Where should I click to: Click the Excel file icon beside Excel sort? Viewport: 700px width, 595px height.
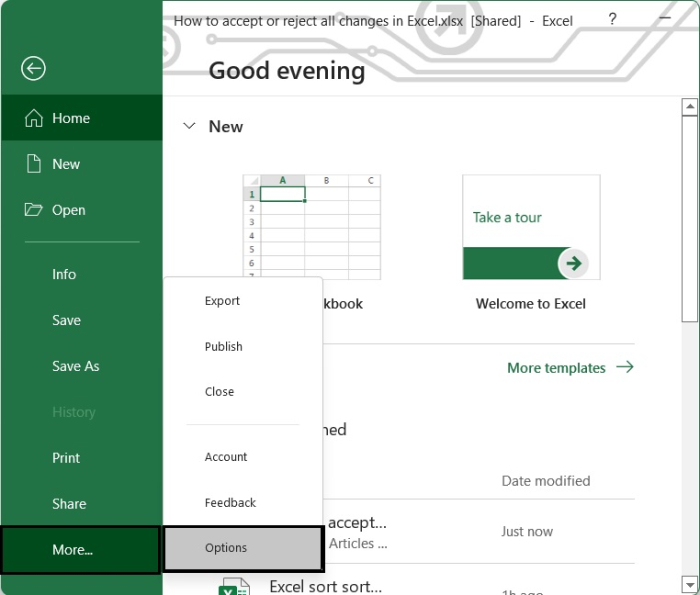[234, 587]
